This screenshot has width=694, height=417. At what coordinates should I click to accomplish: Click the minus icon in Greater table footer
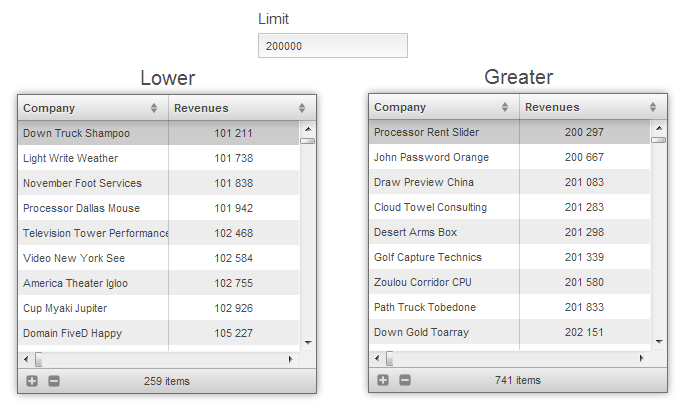click(x=405, y=380)
